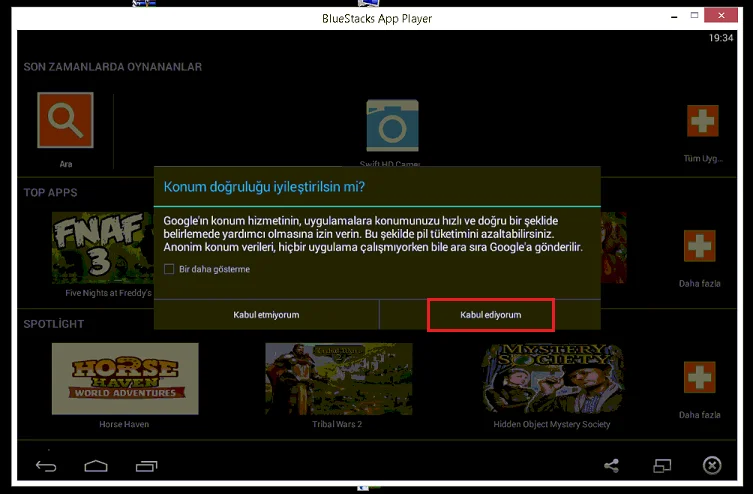Launch the Swift HD Camera app icon
Screen dimensions: 753x494
[392, 126]
